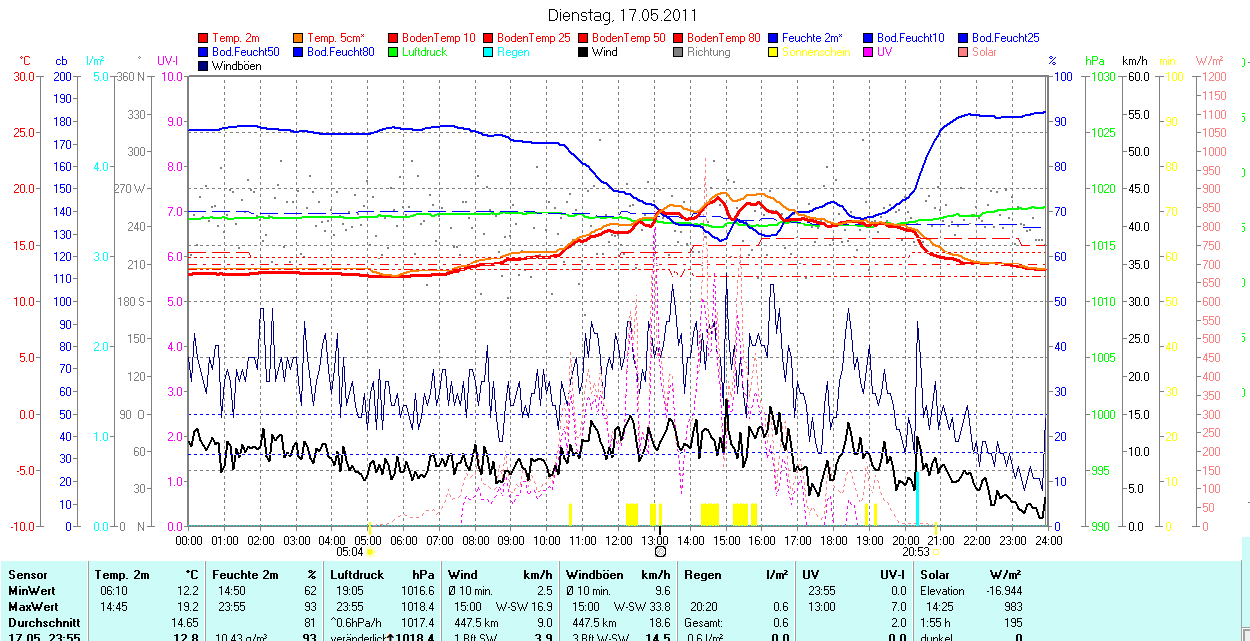
Task: Select the orange Temp. 5cm legend swatch
Action: point(299,38)
